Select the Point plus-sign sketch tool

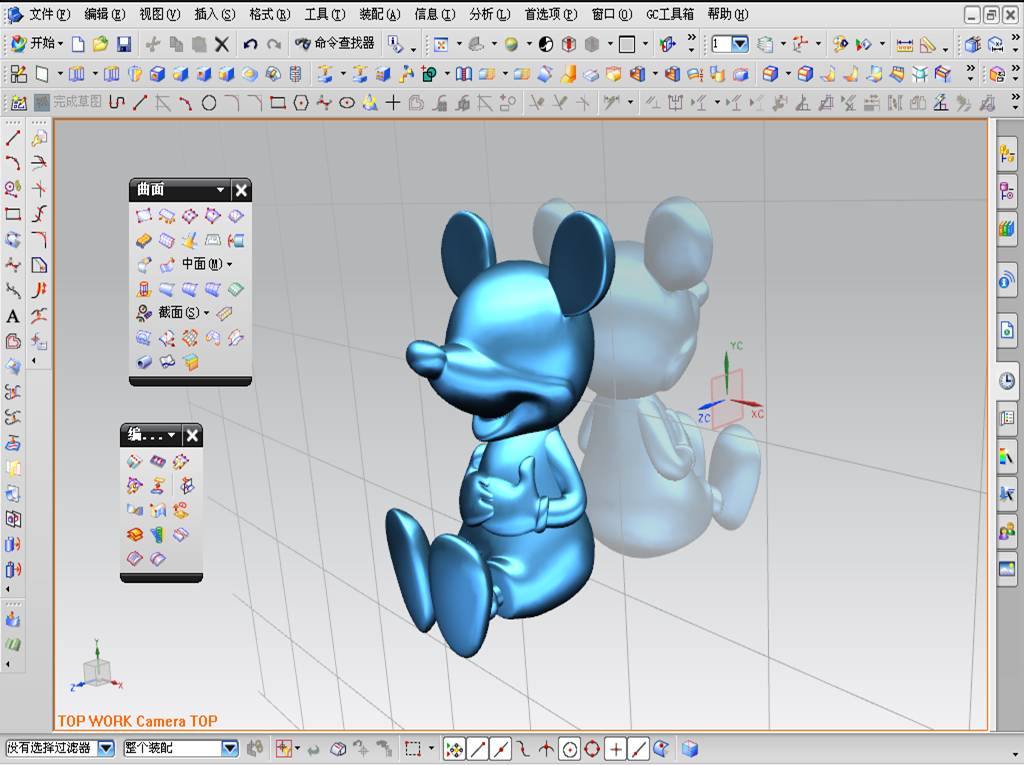click(x=392, y=102)
